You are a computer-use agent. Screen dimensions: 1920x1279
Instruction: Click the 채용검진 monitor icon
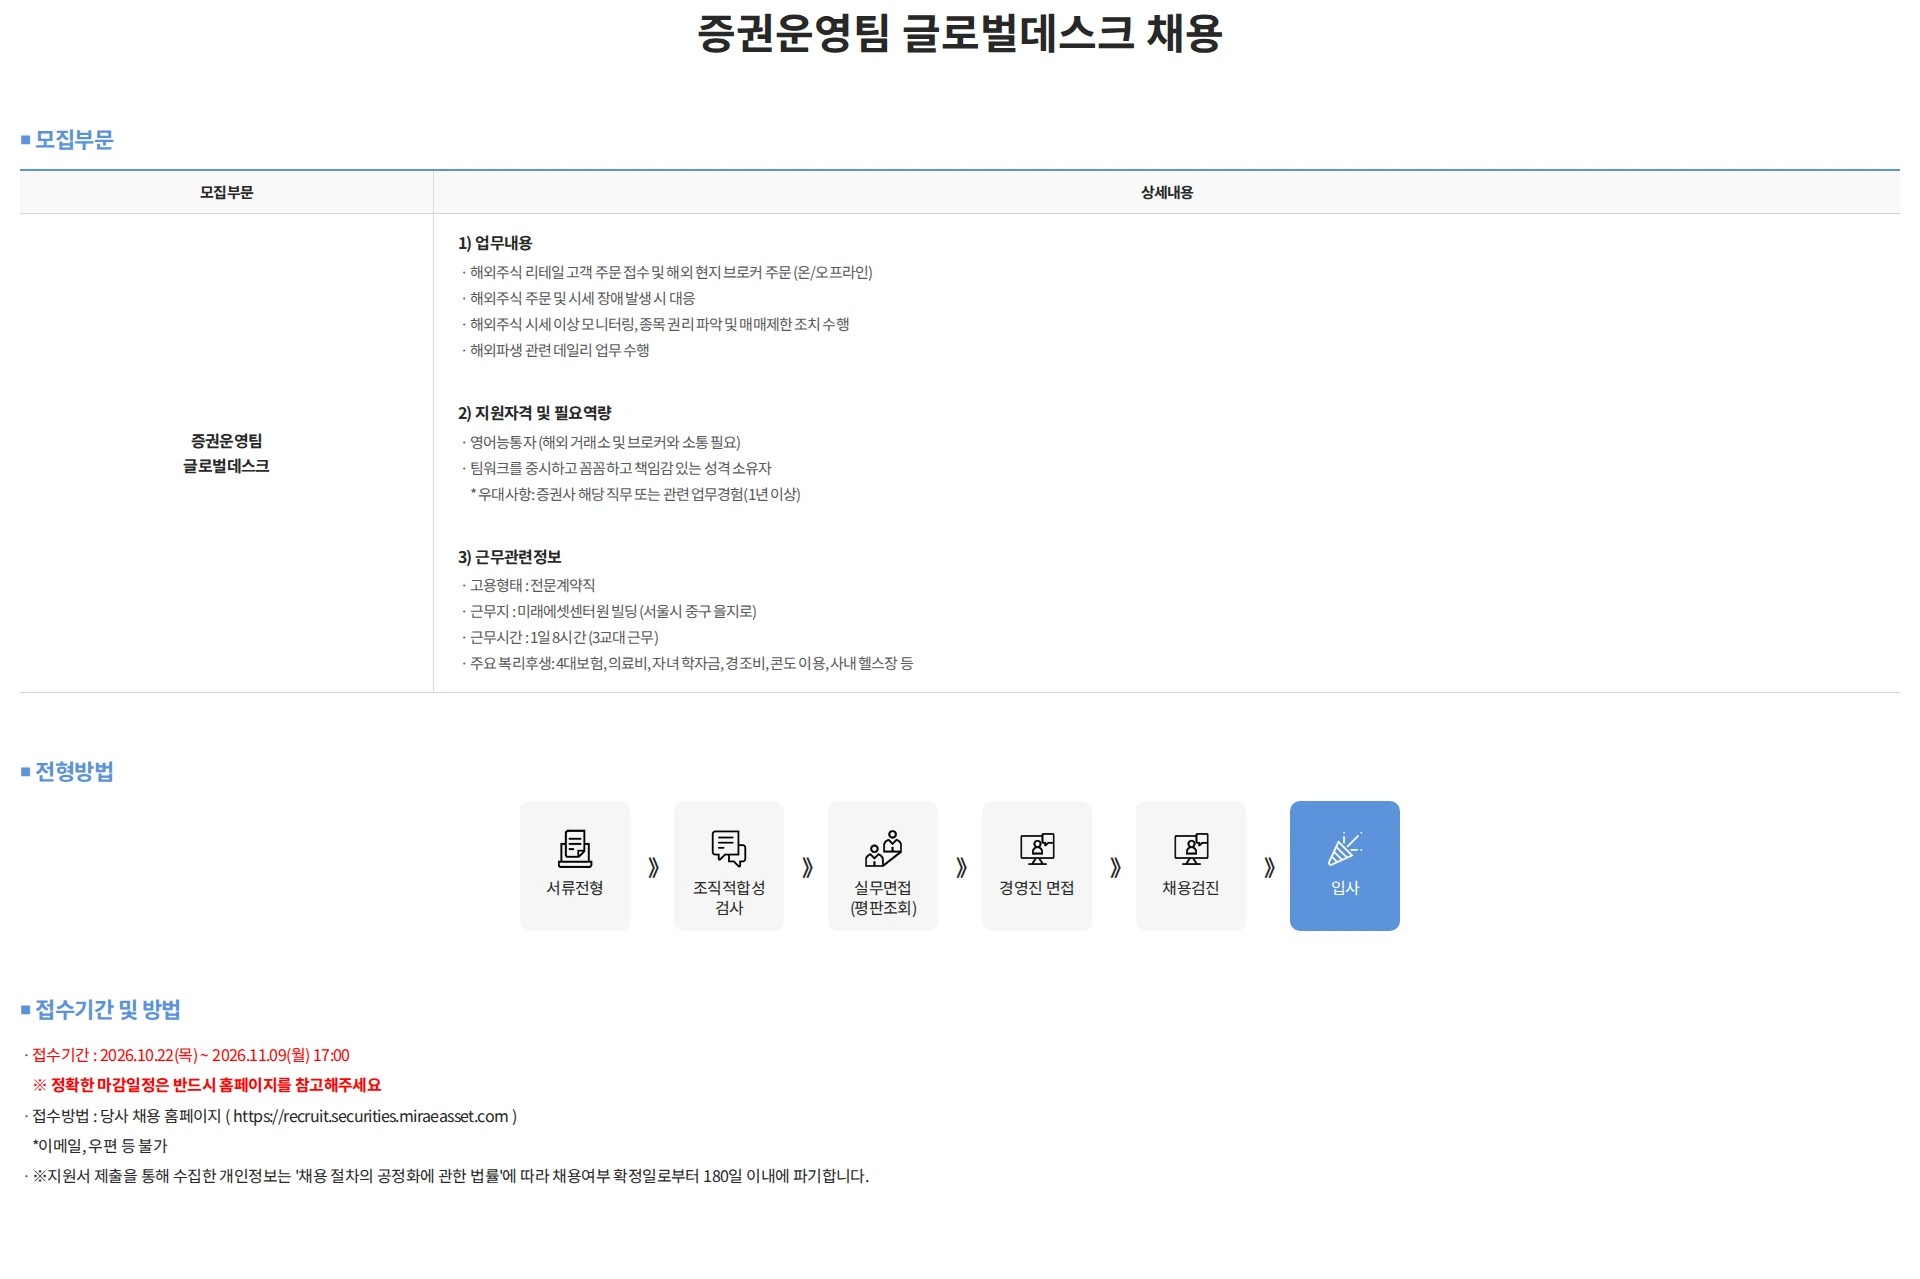tap(1191, 848)
